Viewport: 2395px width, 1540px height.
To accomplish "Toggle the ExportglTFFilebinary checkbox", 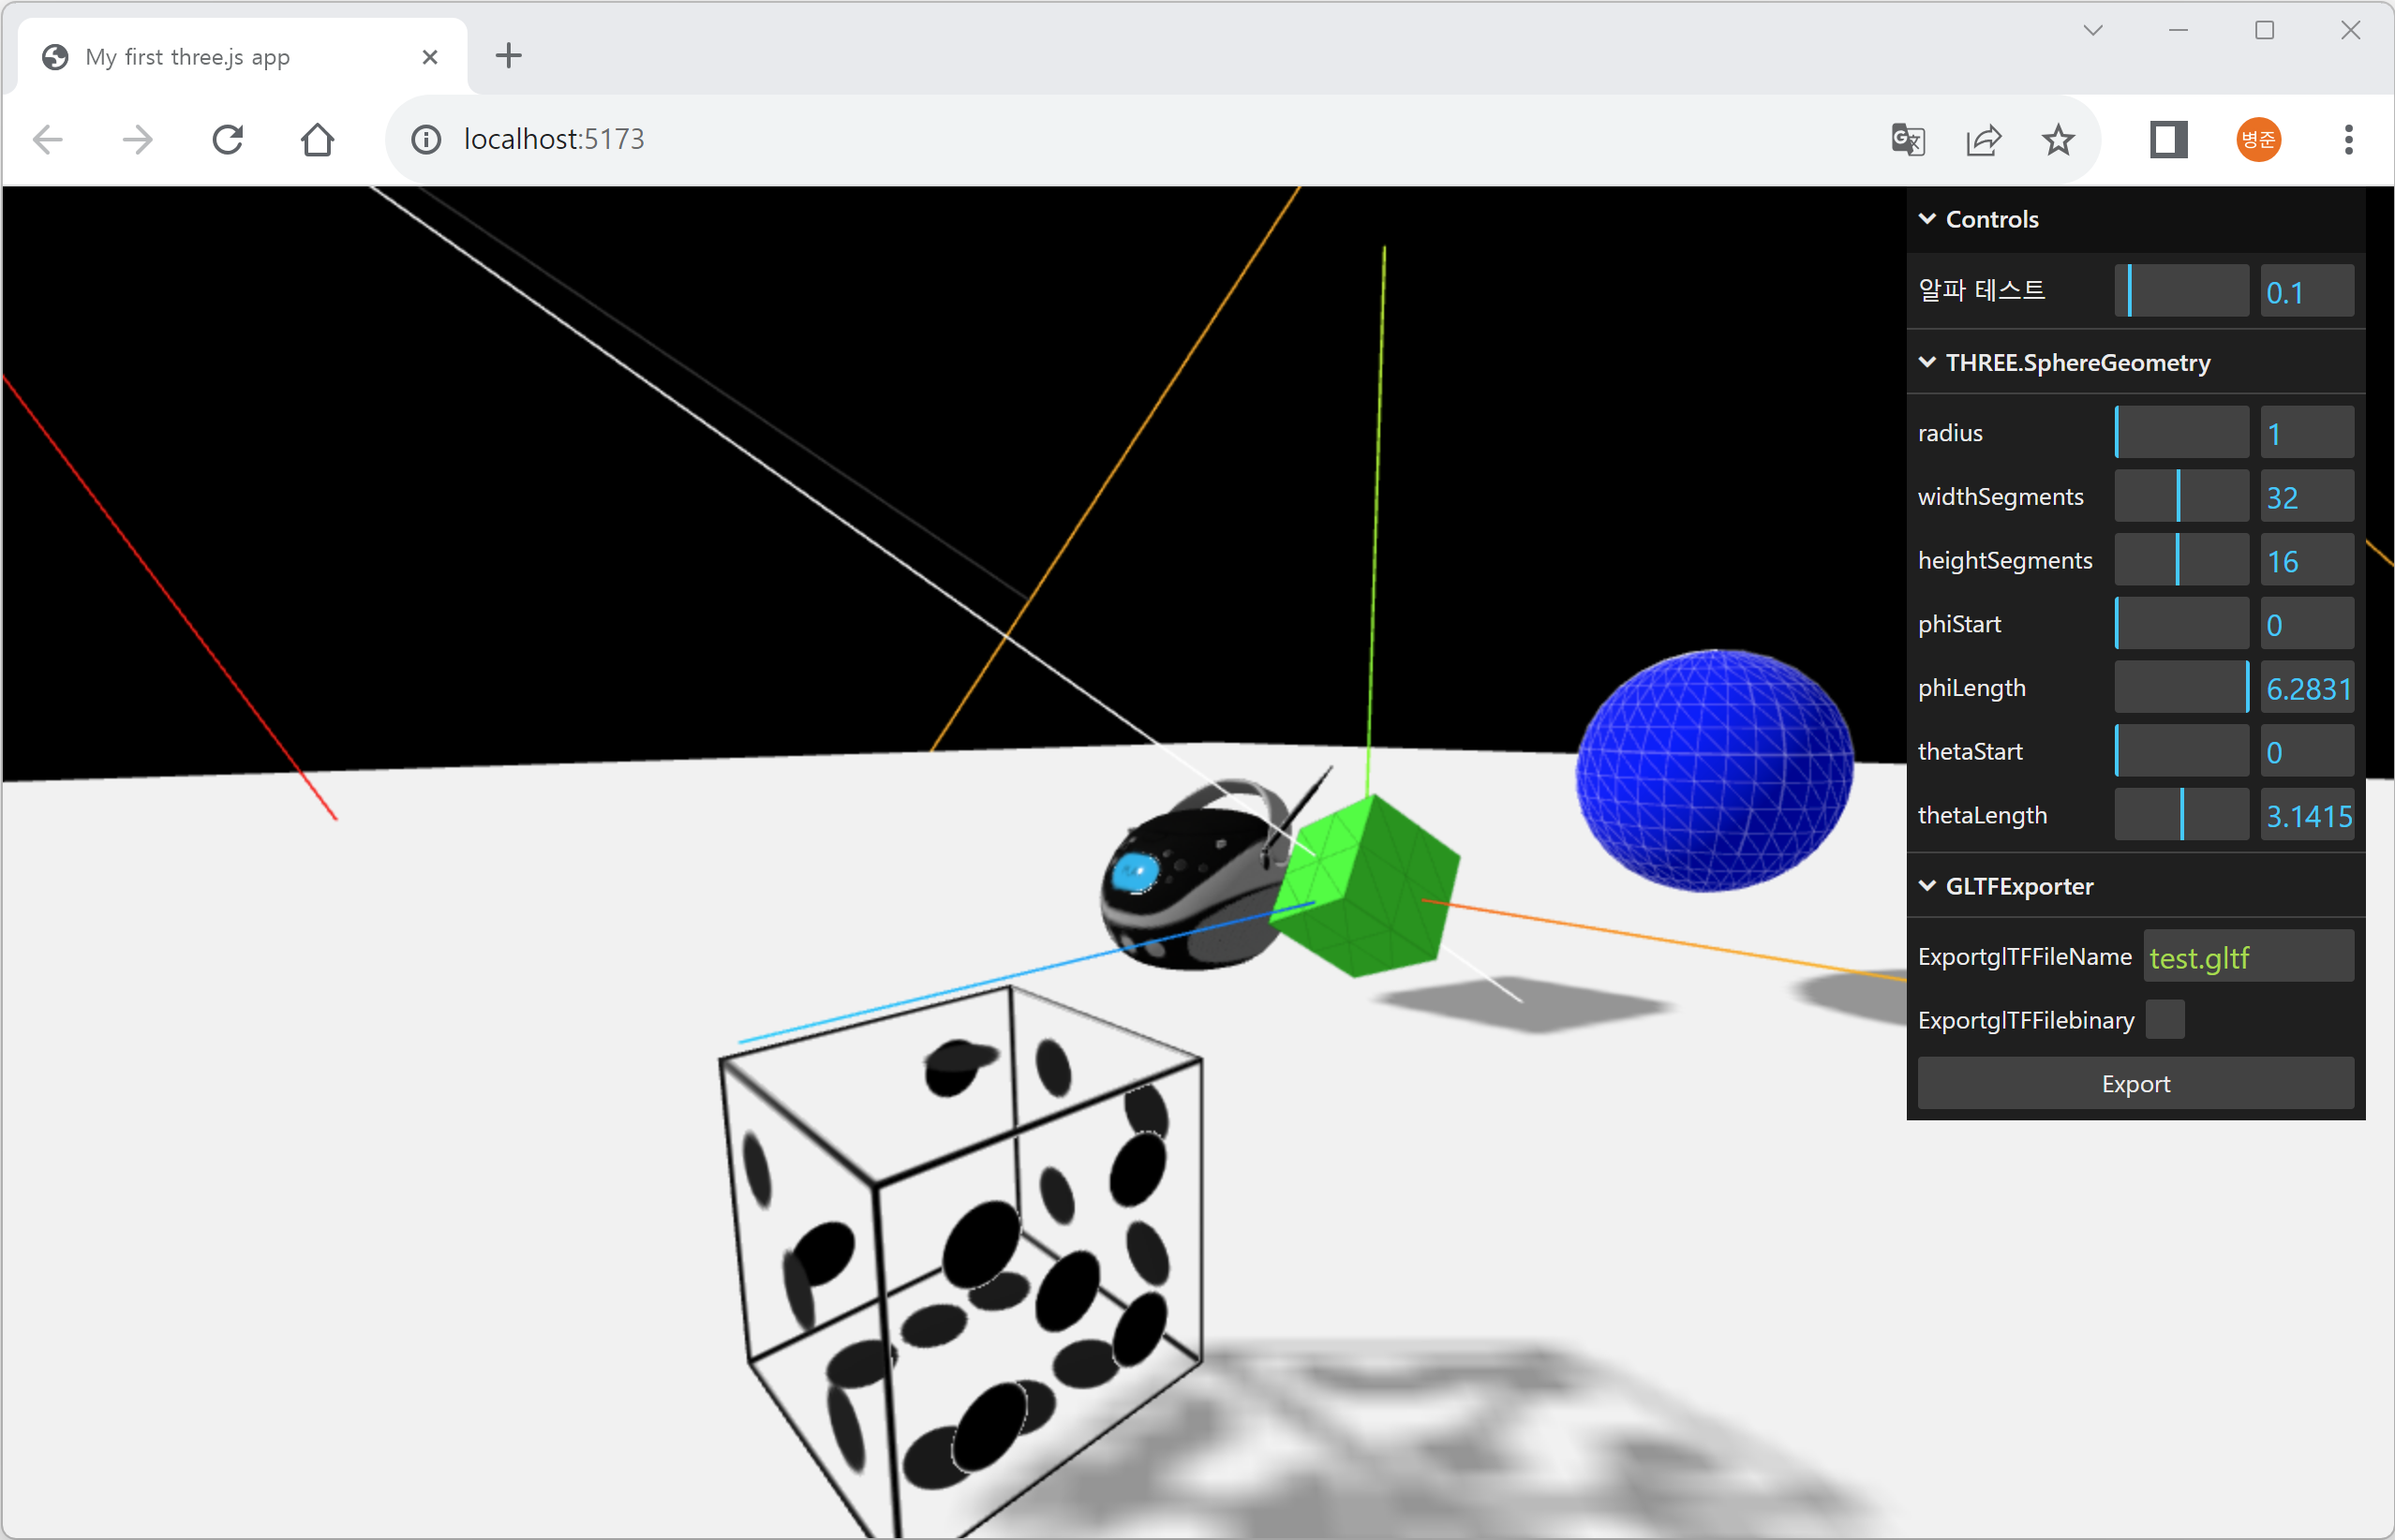I will coord(2164,1020).
